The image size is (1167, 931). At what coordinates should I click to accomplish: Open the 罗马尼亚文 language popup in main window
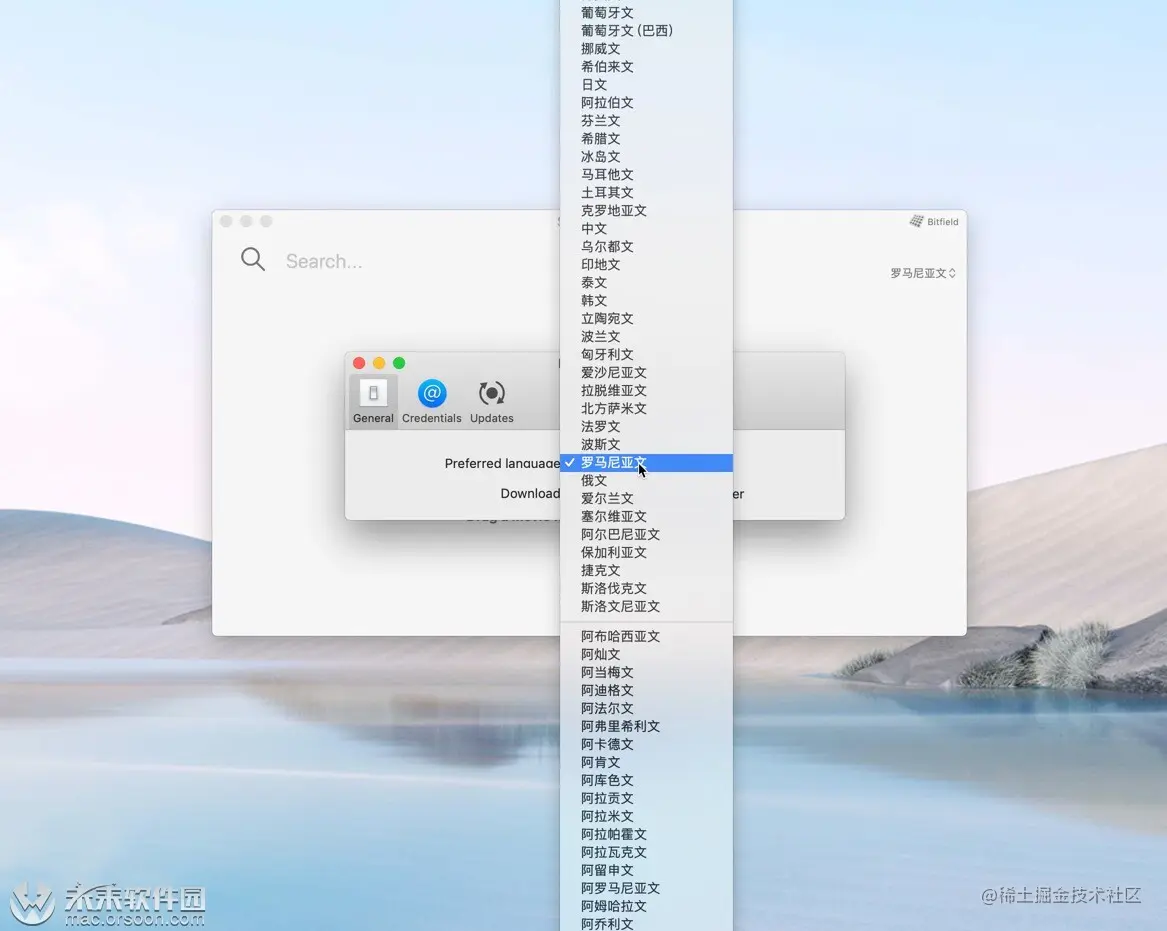(923, 273)
